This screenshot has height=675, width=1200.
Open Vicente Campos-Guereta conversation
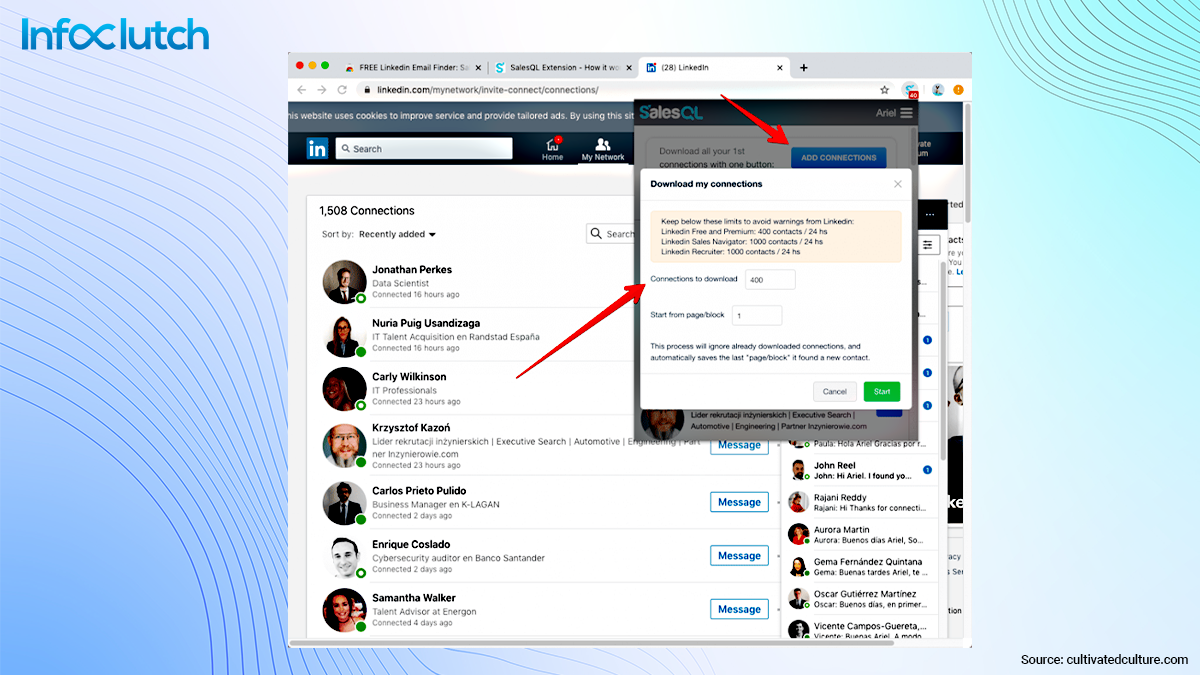(x=860, y=629)
